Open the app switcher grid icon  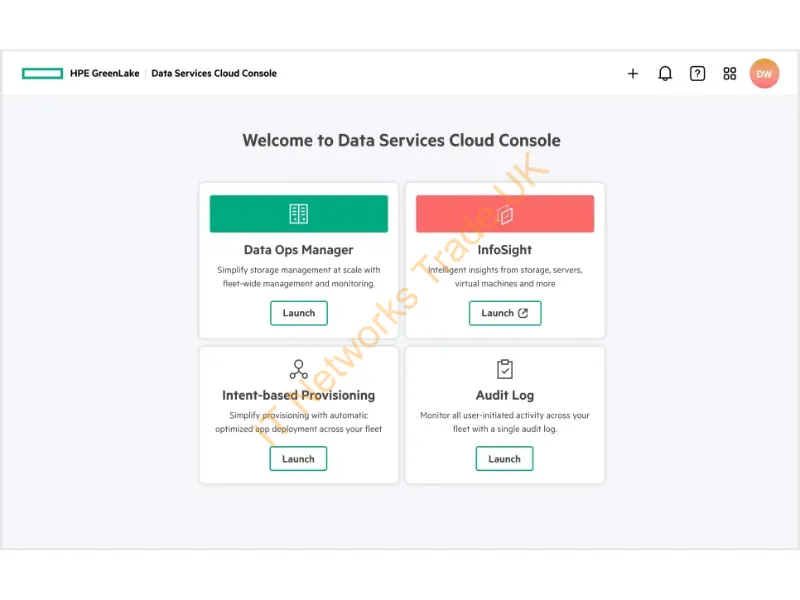coord(730,73)
